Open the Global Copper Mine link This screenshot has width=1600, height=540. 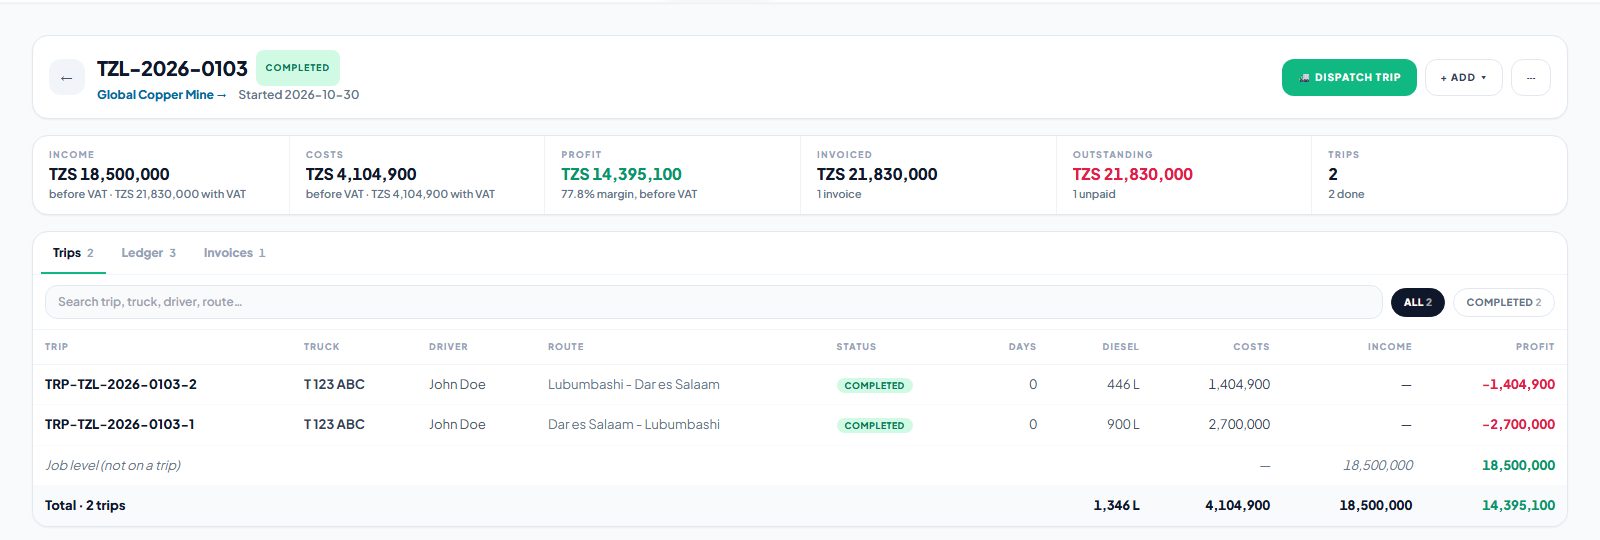click(162, 95)
